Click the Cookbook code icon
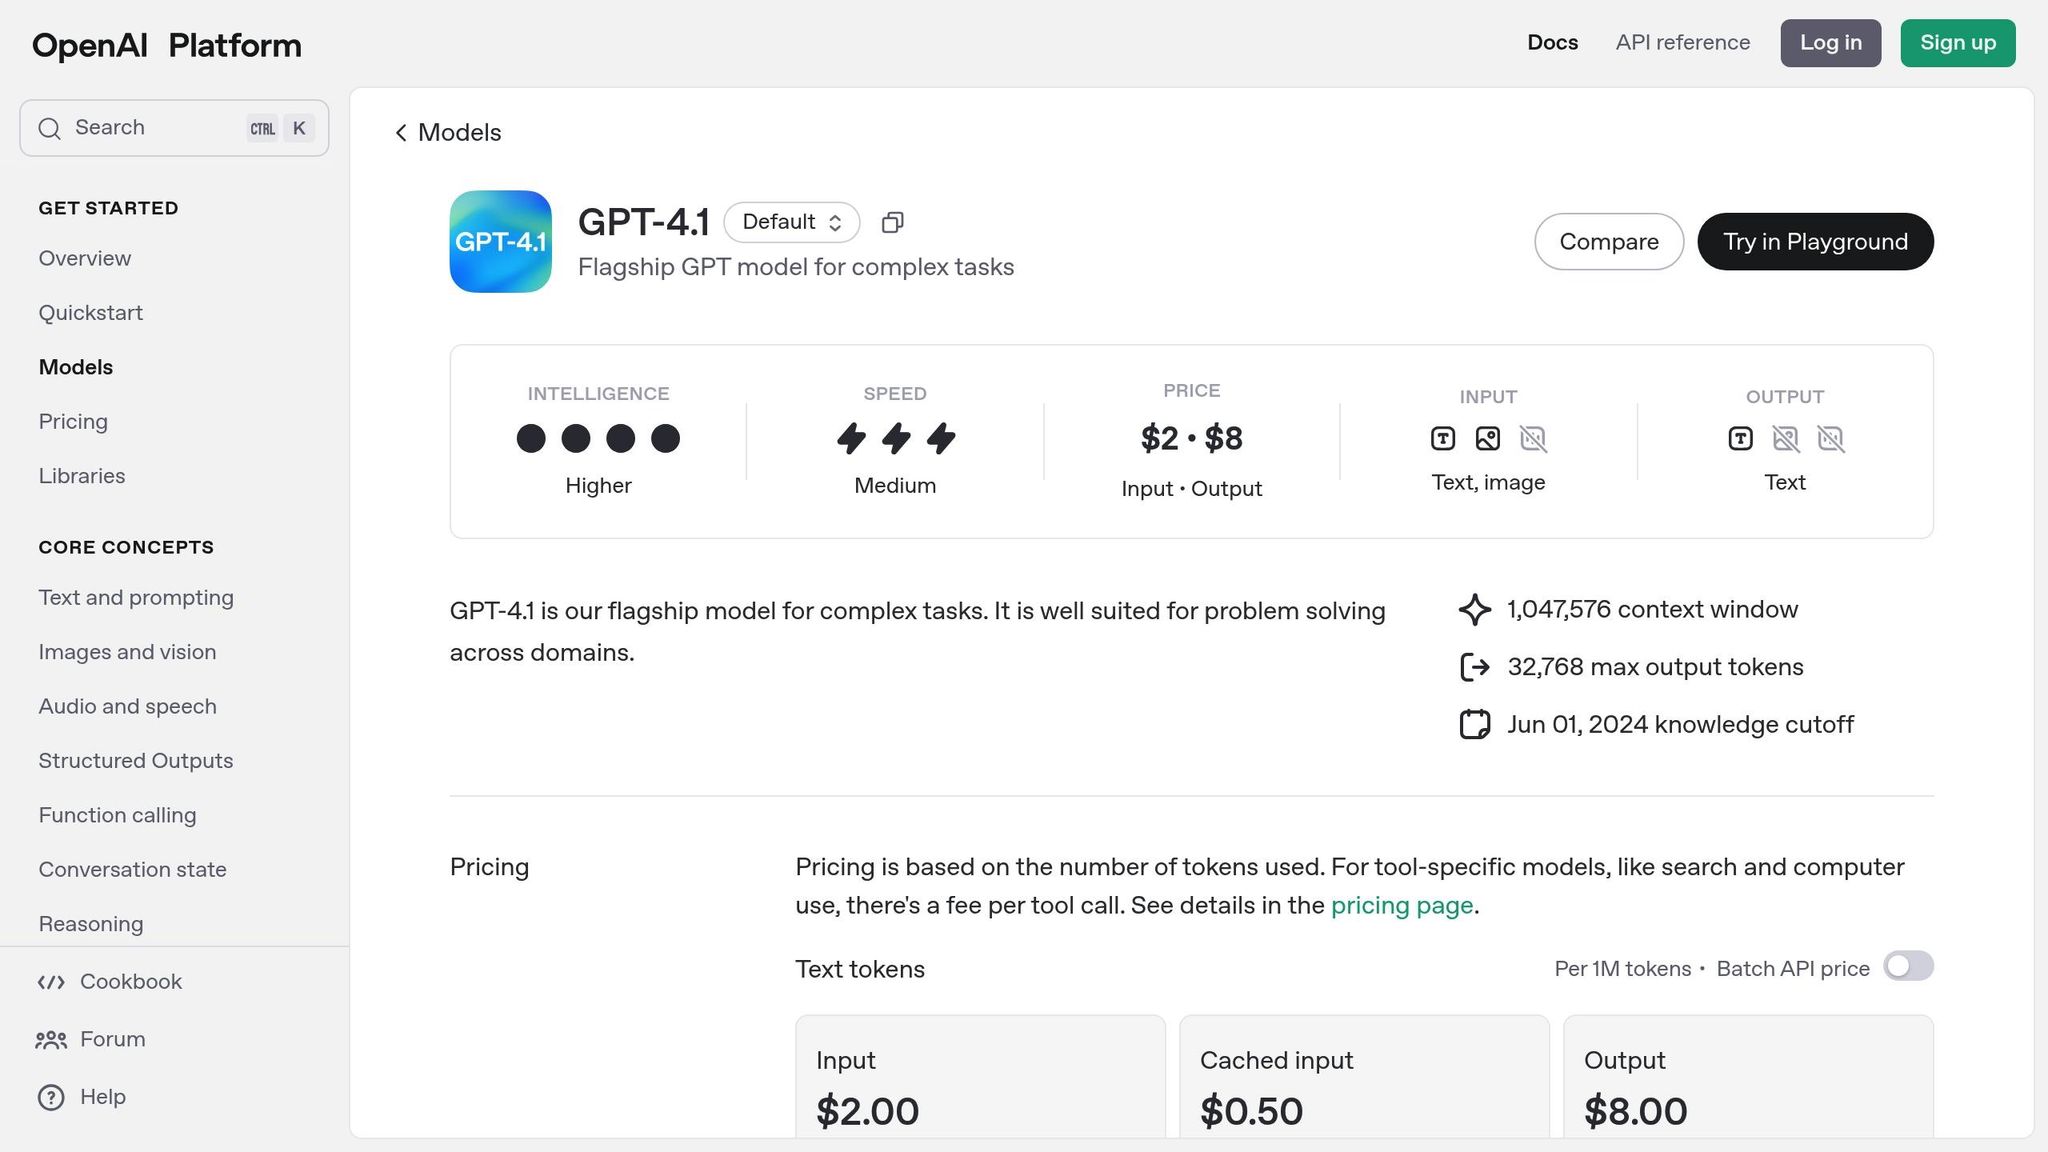This screenshot has height=1152, width=2048. tap(51, 982)
